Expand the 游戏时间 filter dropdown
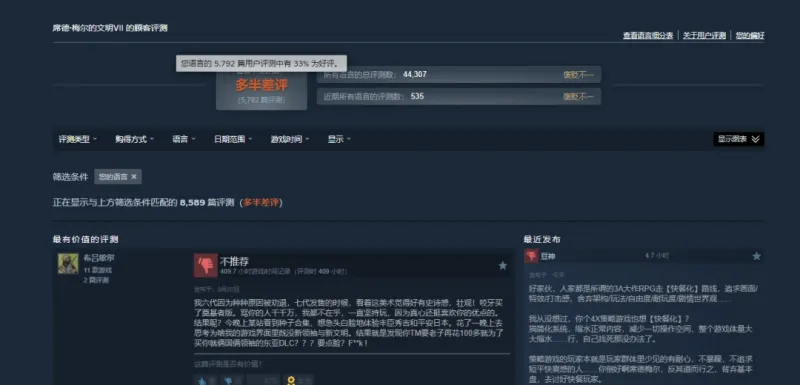Screen dimensions: 800x385 pos(290,139)
